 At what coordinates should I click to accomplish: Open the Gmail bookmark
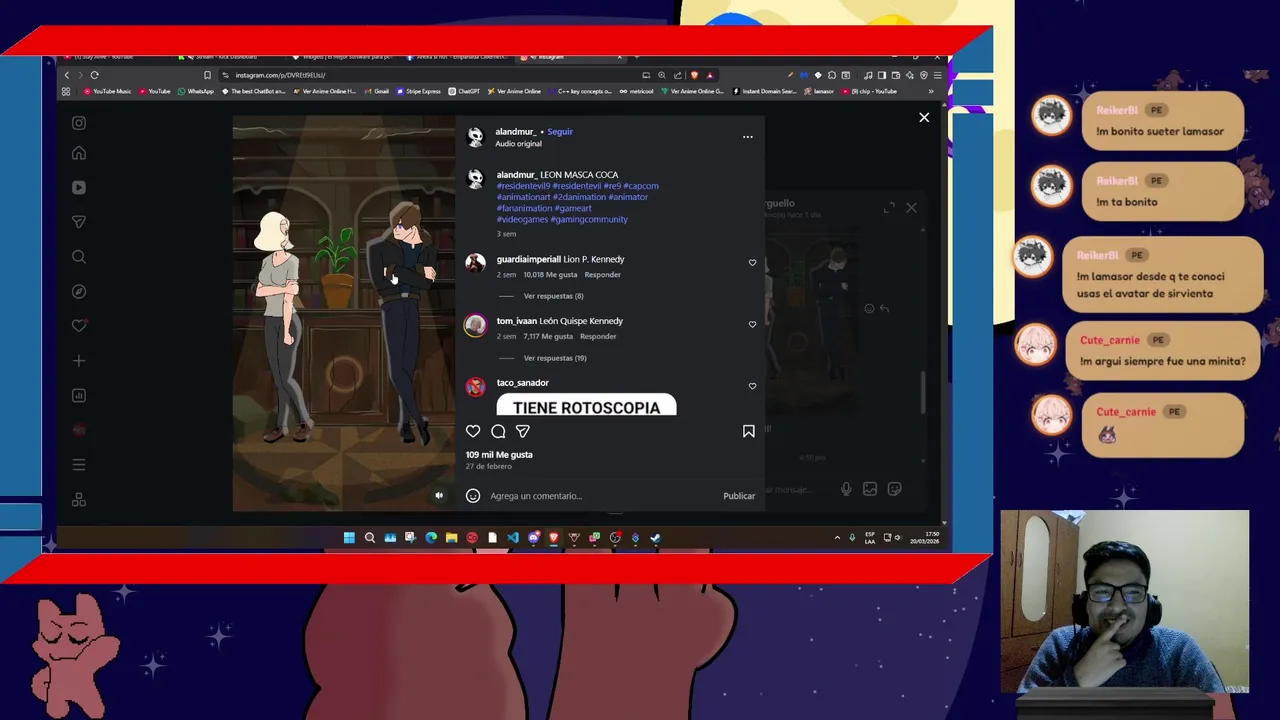pos(377,91)
